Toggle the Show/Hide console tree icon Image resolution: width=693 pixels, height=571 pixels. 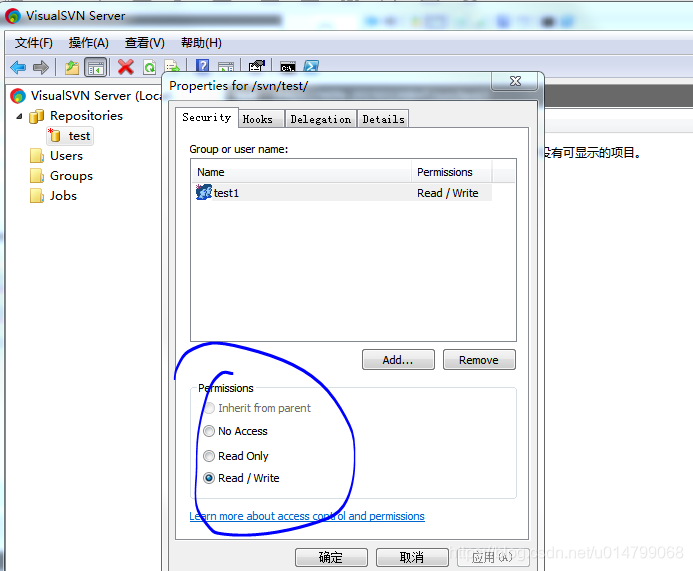96,68
